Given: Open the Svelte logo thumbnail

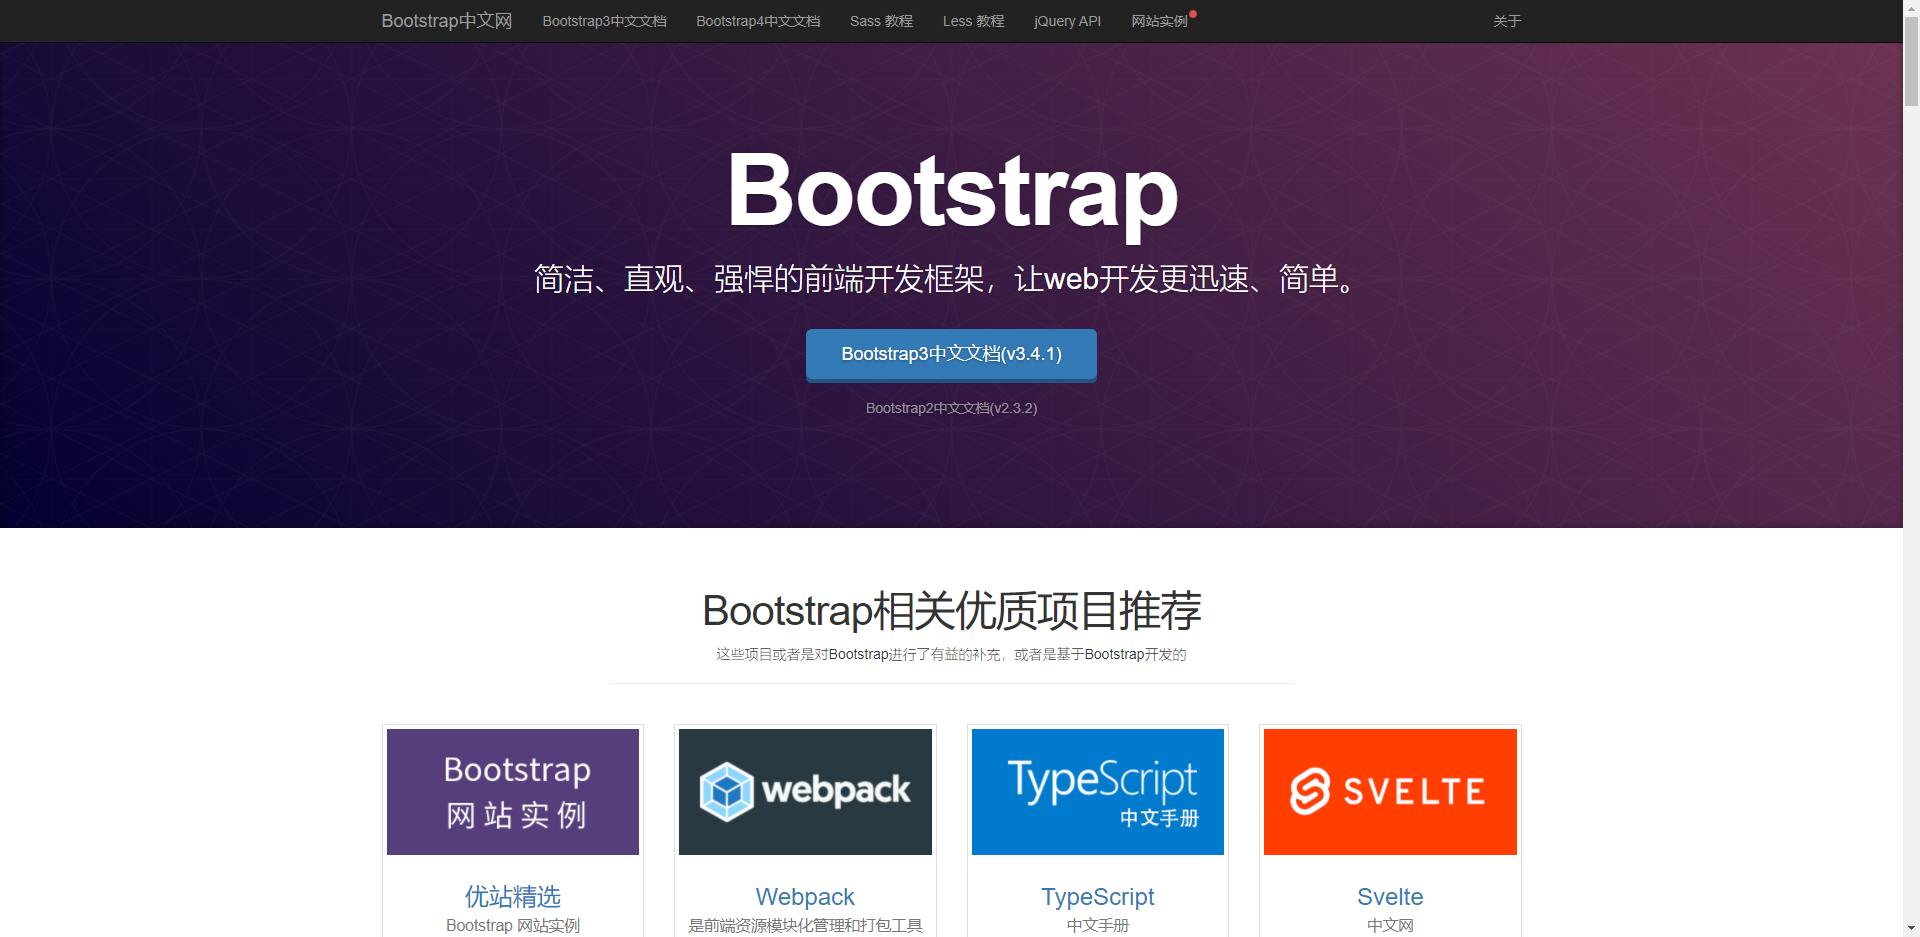Looking at the screenshot, I should [1390, 792].
